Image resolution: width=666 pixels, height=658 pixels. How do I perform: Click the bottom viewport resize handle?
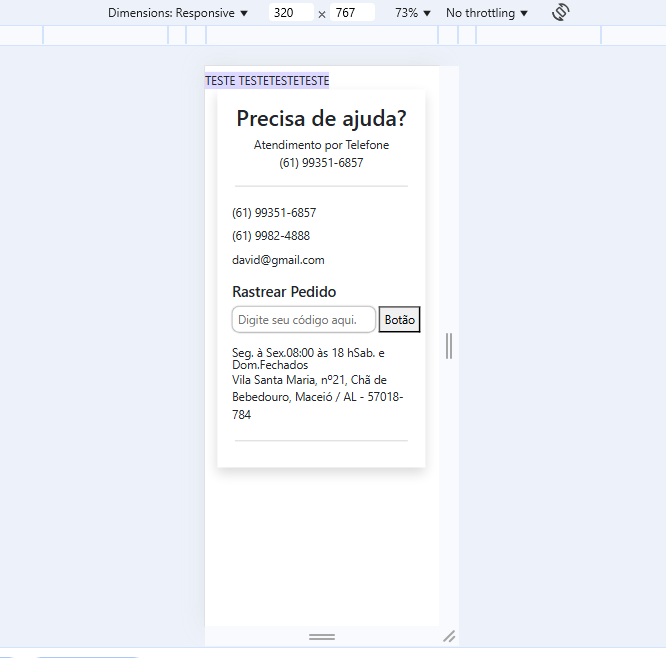(x=321, y=636)
